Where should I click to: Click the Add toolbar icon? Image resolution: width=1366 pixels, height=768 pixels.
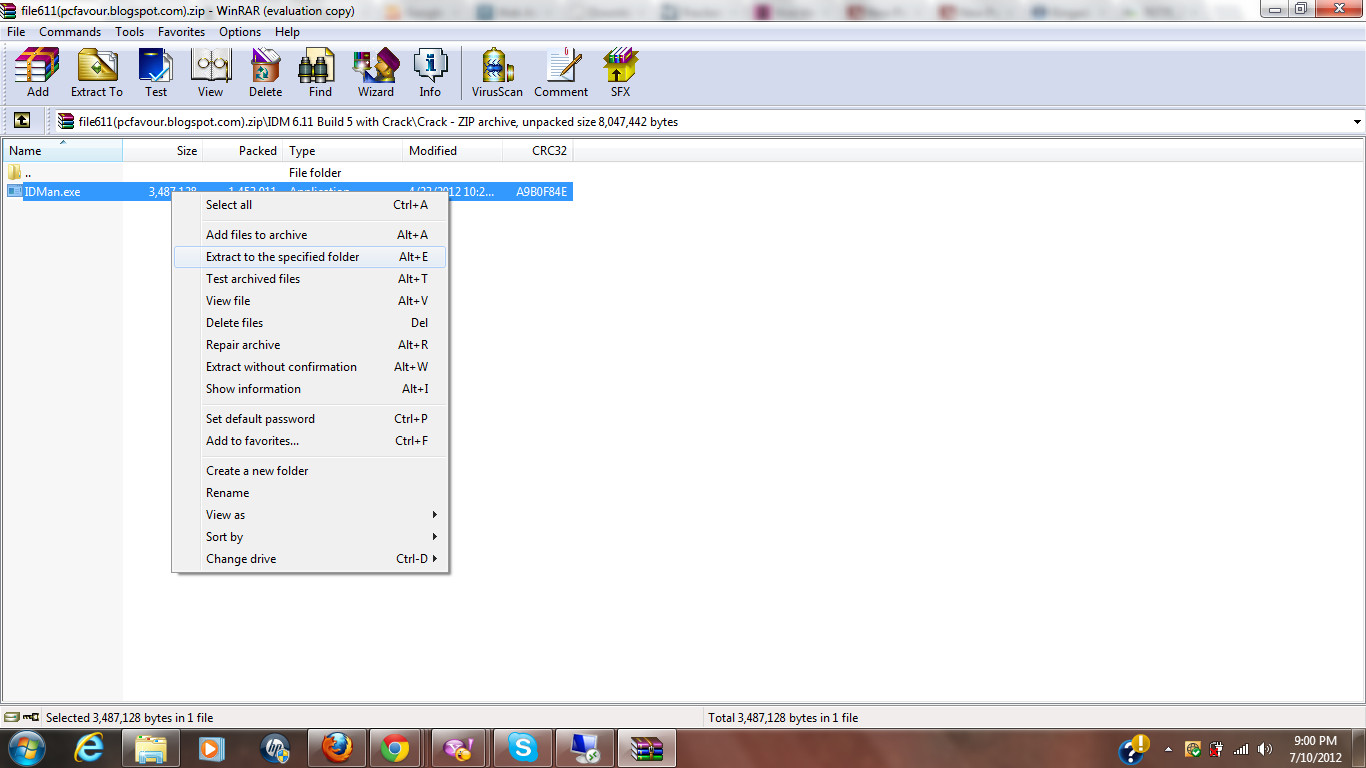click(37, 73)
